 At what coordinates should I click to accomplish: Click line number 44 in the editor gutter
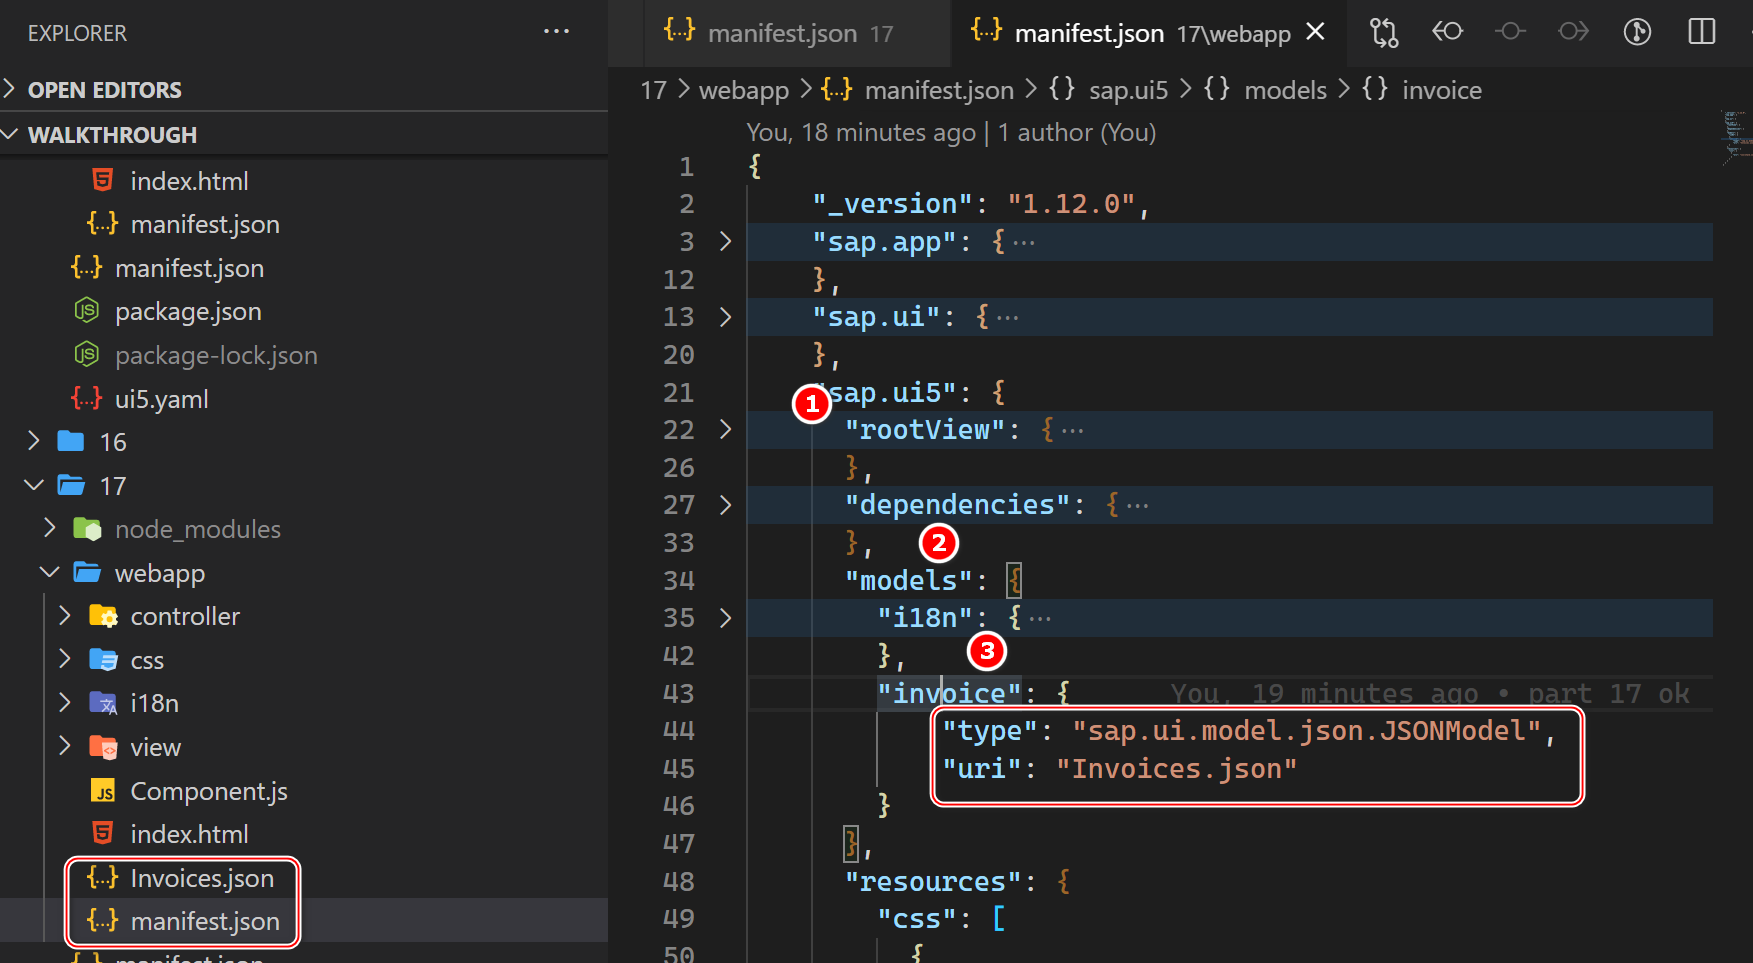click(x=678, y=730)
